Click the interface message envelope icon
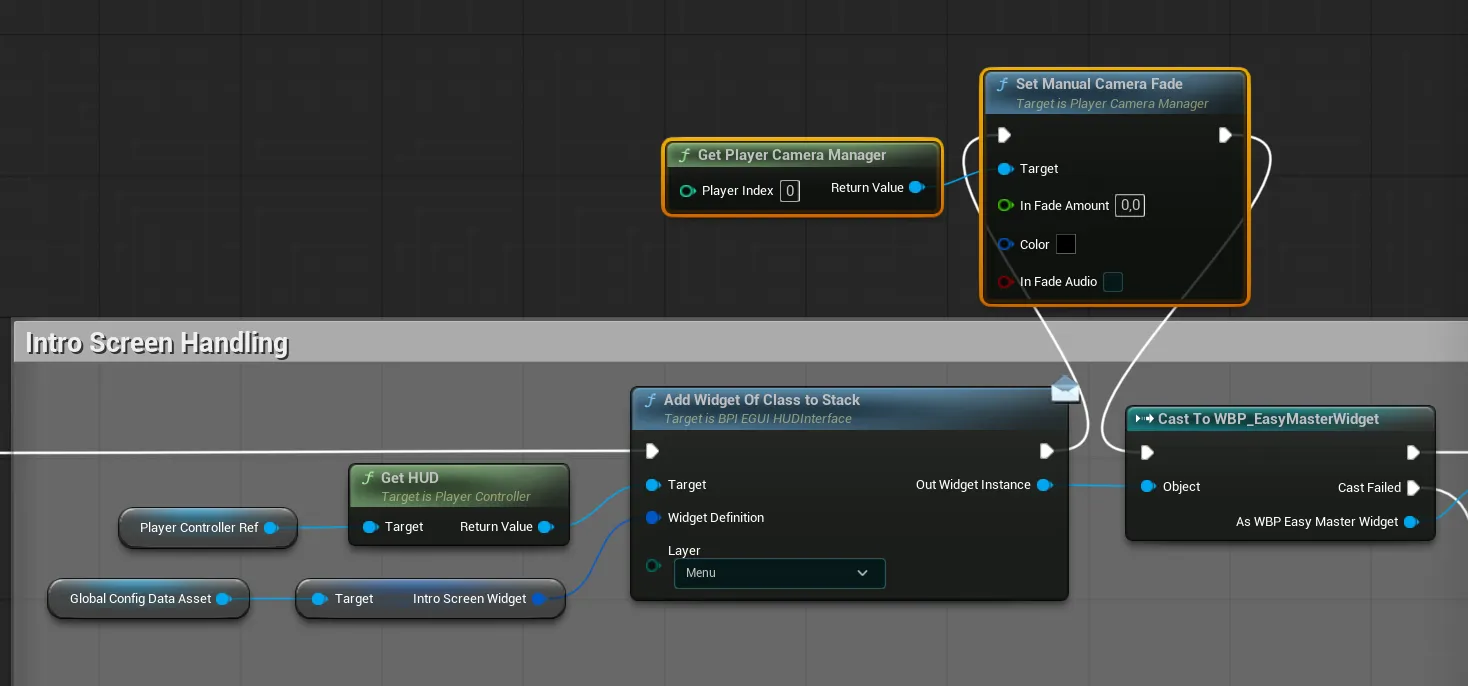Viewport: 1468px width, 686px height. tap(1066, 390)
